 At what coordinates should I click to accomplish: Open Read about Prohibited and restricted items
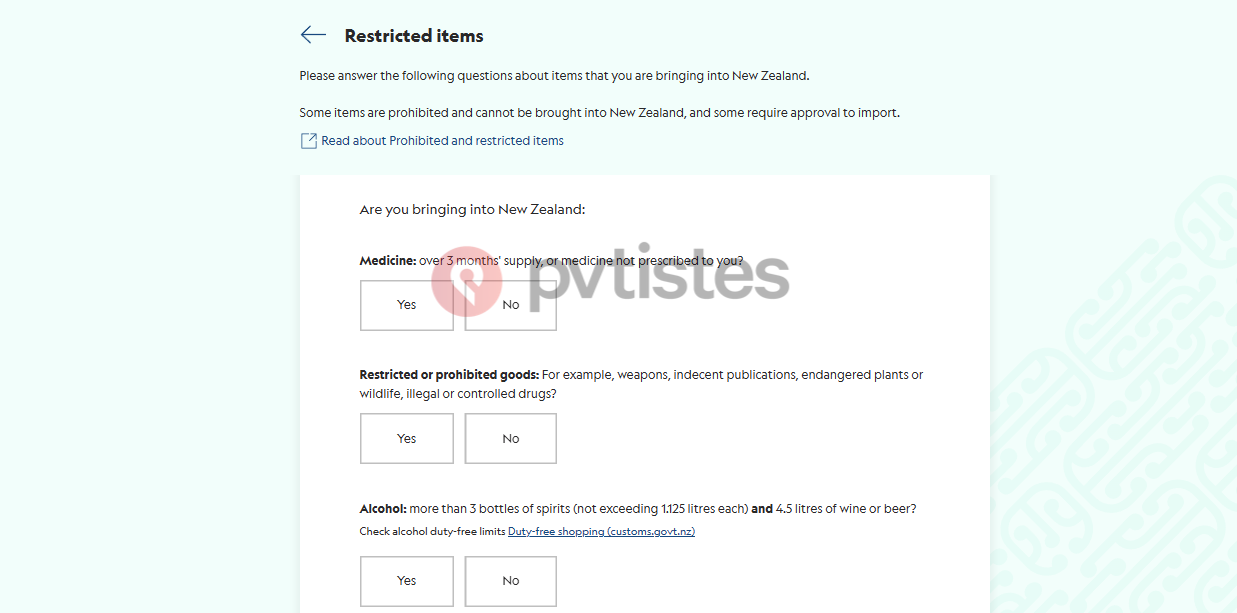(442, 141)
